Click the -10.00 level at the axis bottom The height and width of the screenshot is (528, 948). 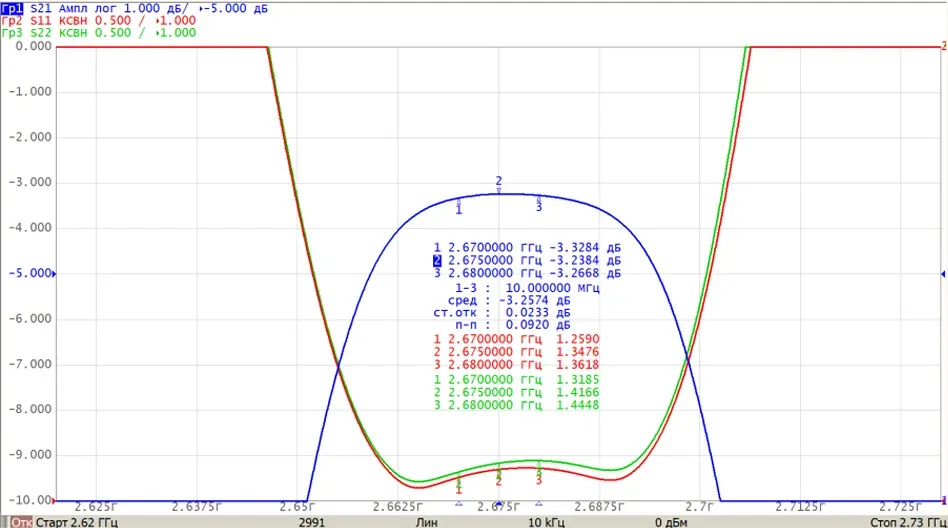coord(30,500)
